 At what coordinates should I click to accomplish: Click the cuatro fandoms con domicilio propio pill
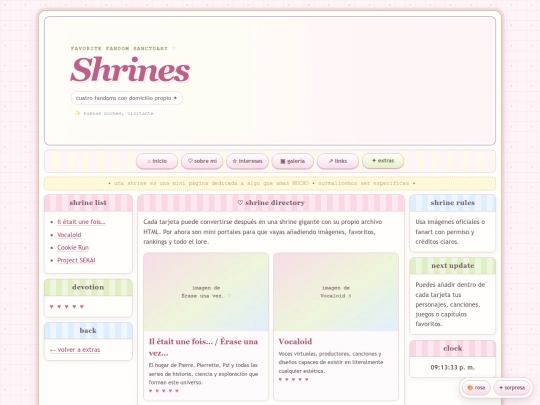point(126,98)
